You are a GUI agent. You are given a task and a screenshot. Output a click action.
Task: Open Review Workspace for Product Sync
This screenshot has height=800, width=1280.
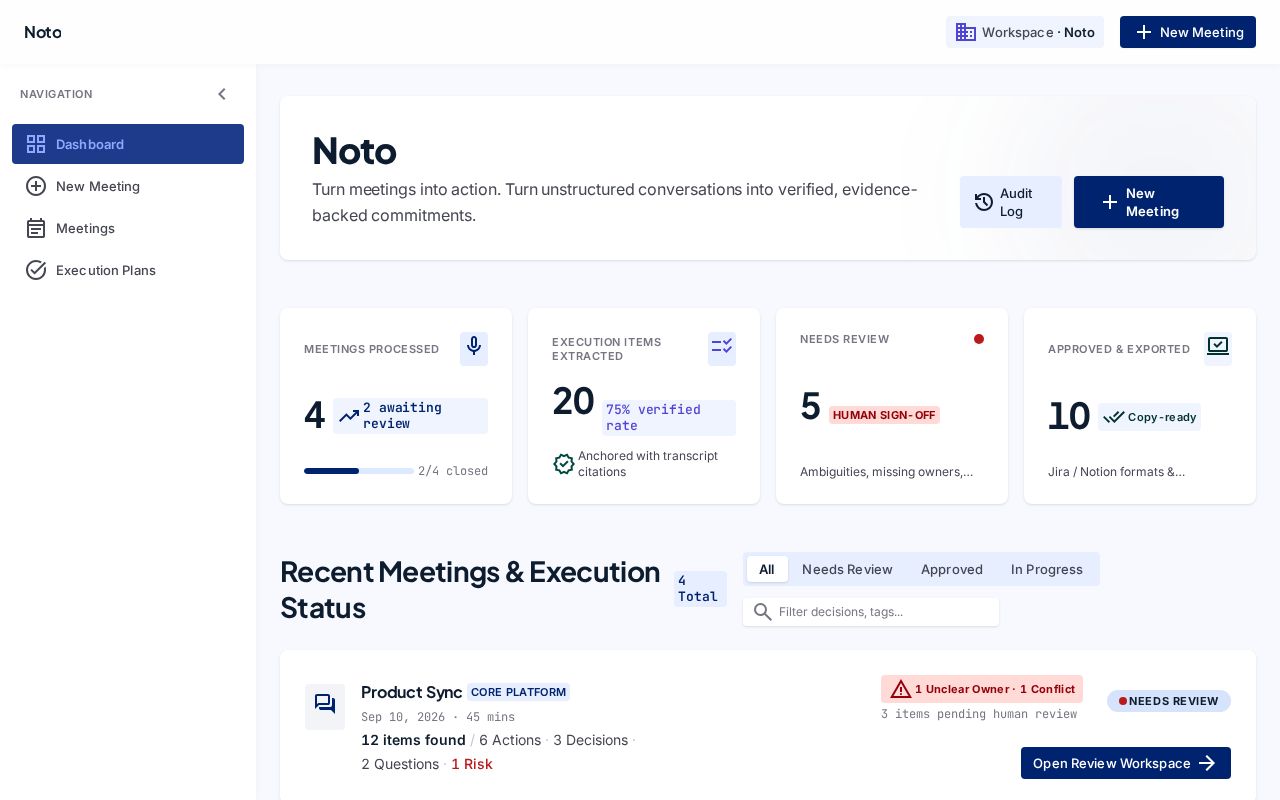1126,763
